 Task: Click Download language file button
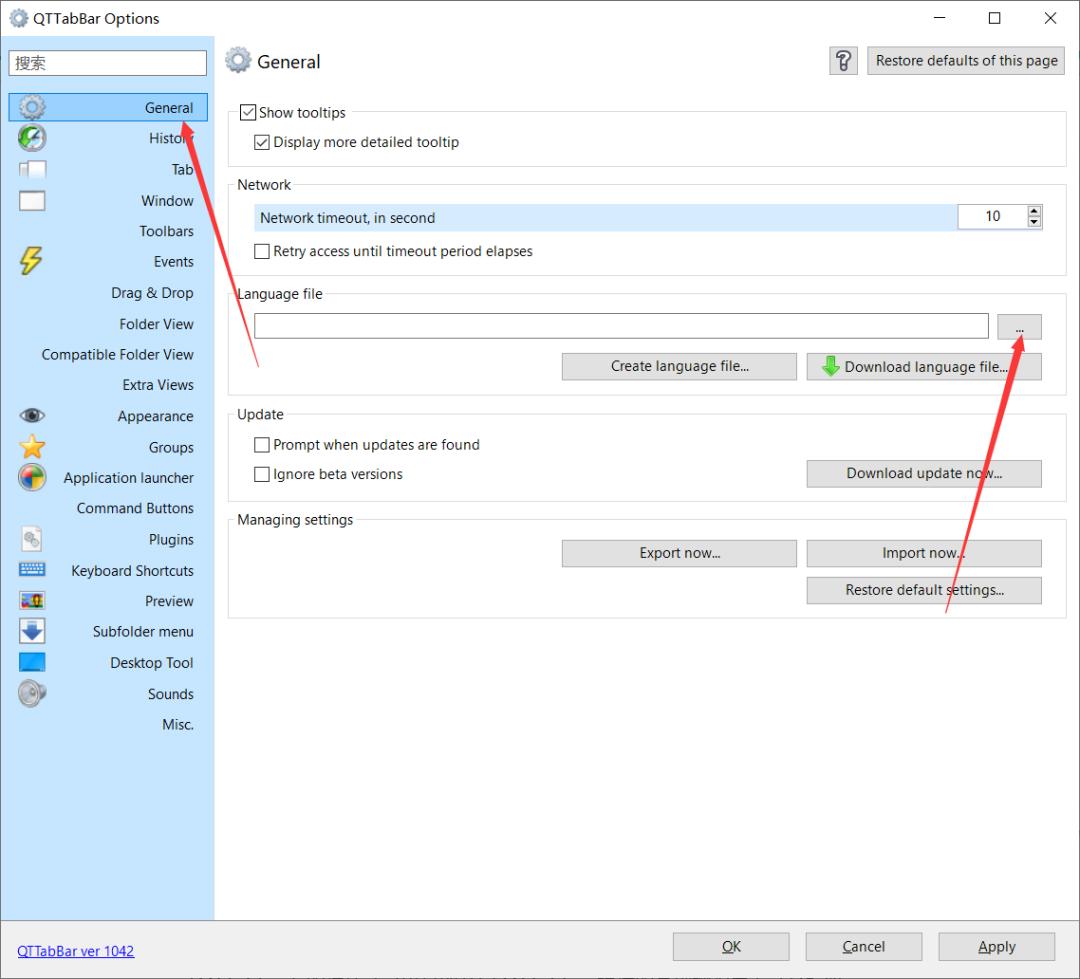click(924, 367)
